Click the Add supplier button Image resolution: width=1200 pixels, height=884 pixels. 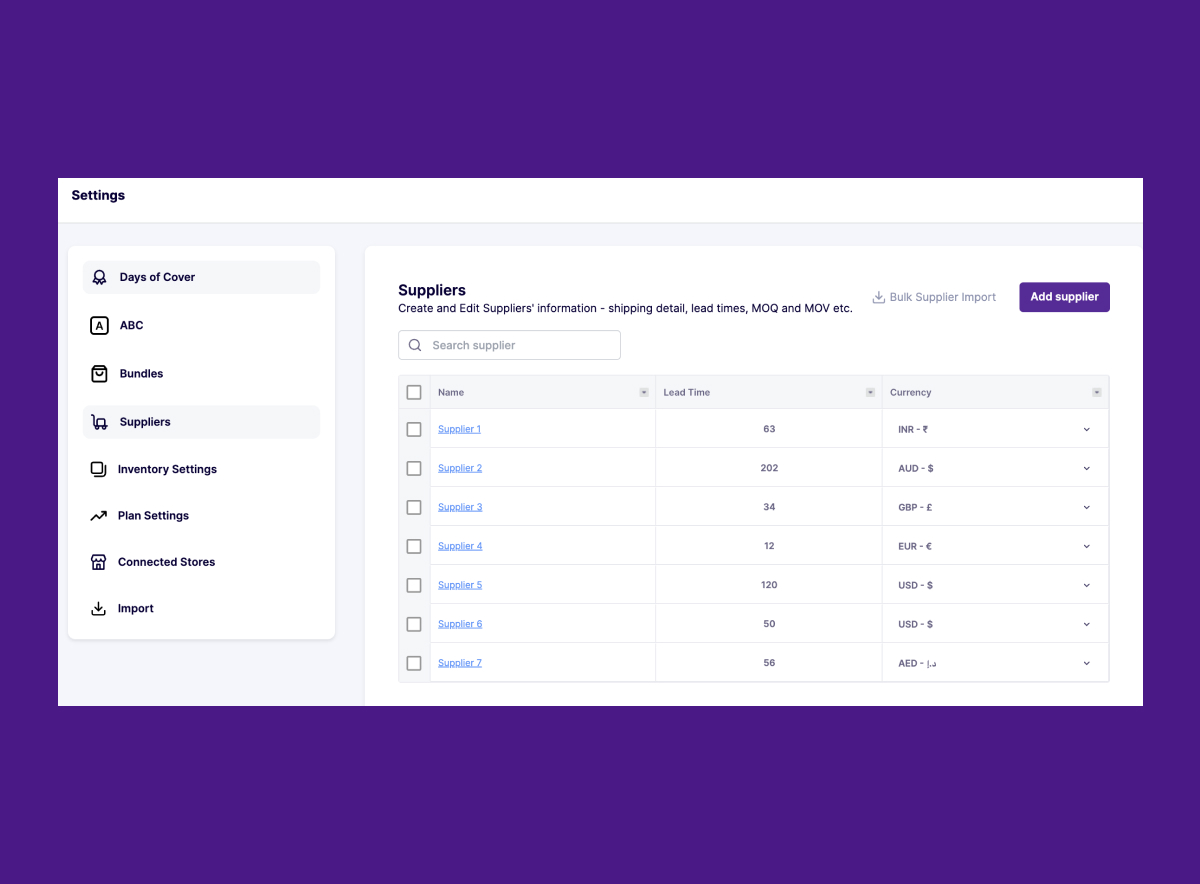[1064, 297]
